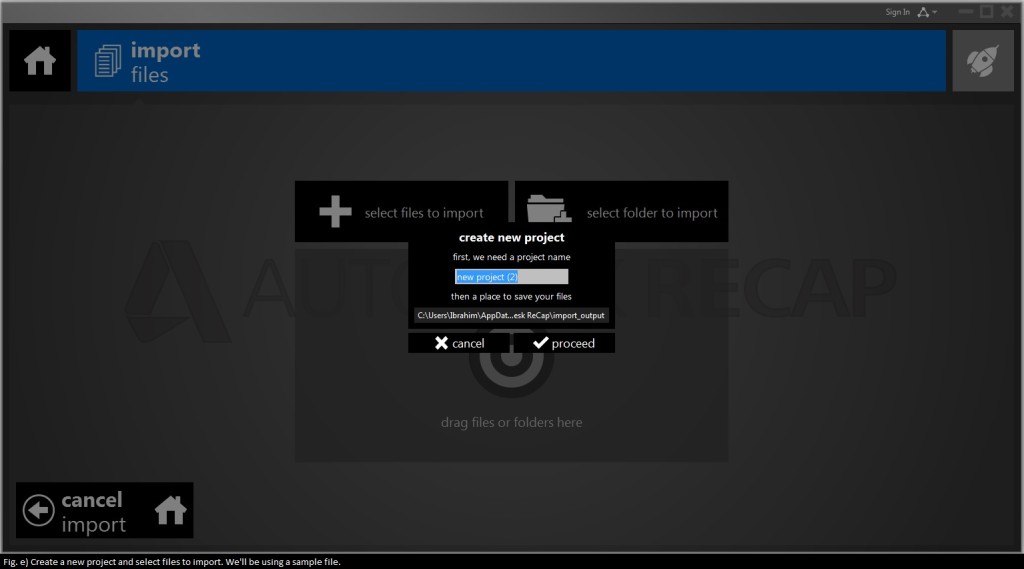Click the folder icon to import a folder
Screen dimensions: 1024x569
(547, 211)
